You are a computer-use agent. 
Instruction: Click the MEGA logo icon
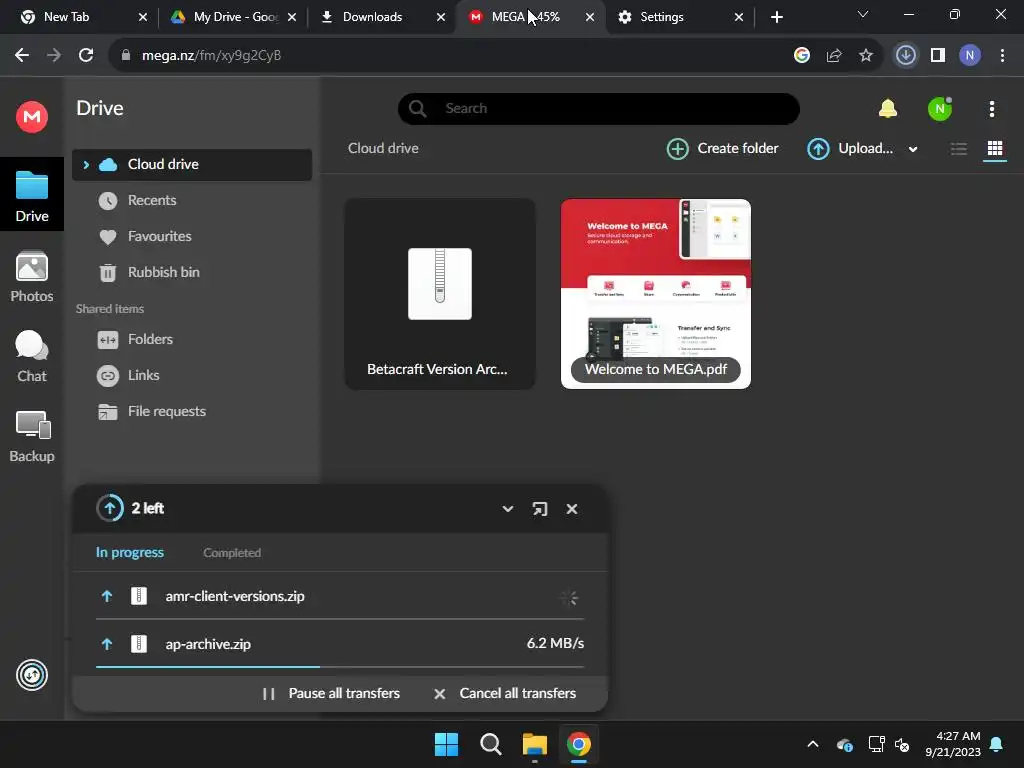(x=31, y=117)
